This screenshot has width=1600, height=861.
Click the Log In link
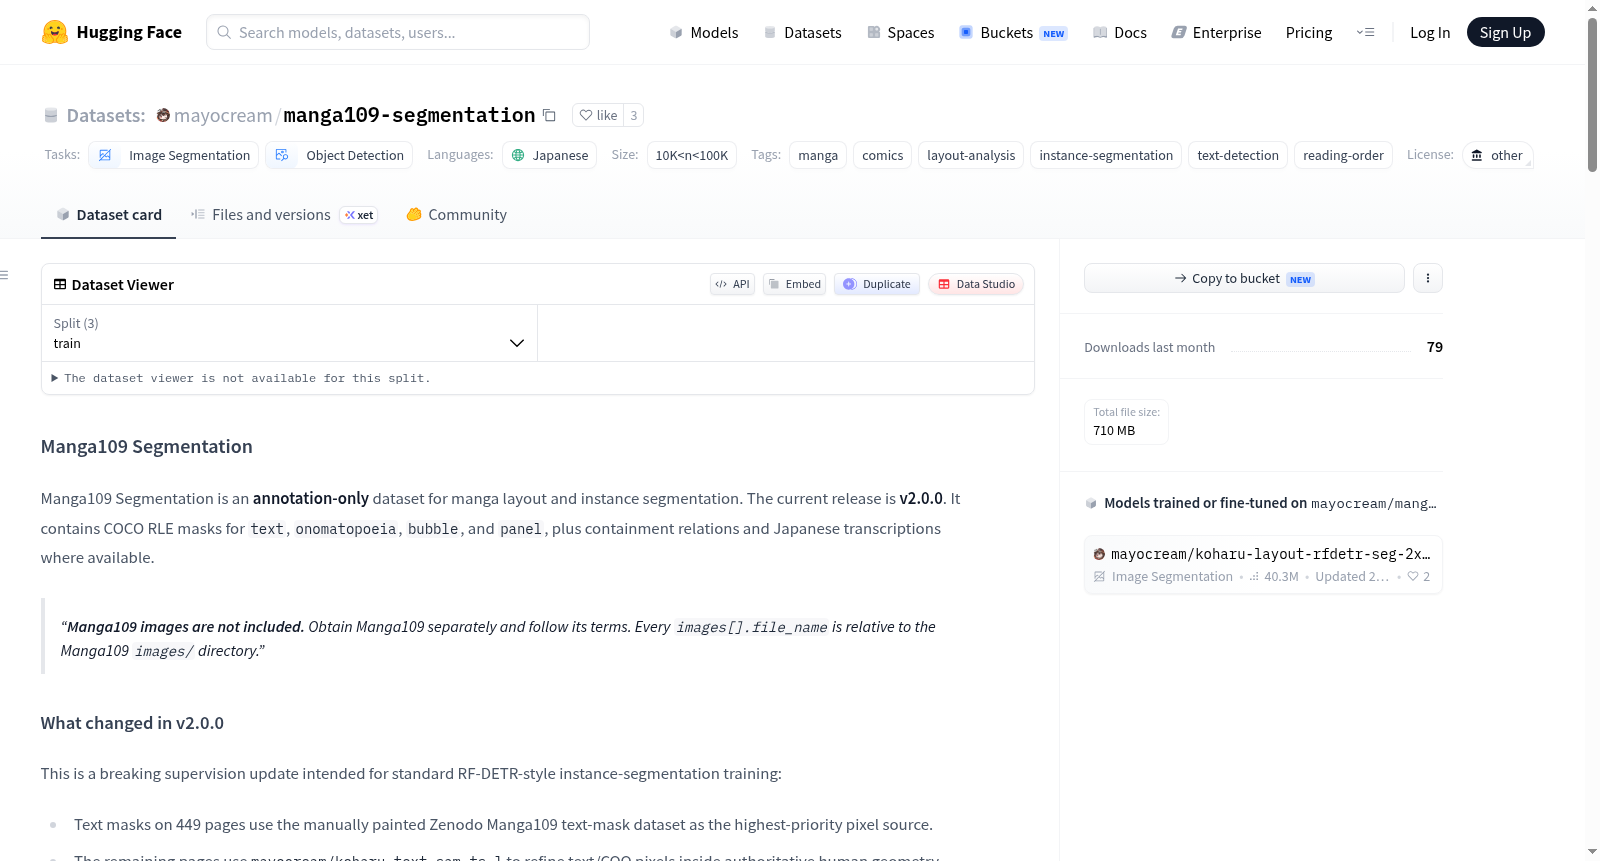pos(1430,32)
